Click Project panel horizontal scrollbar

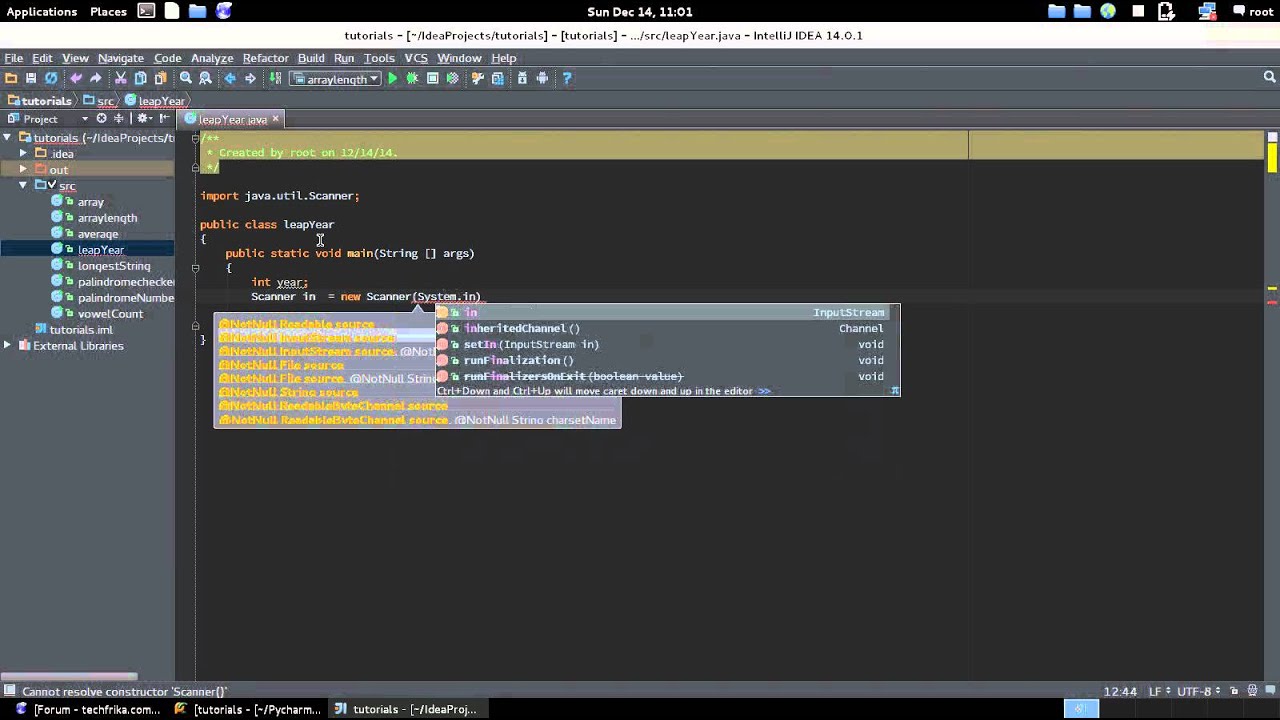click(x=69, y=677)
